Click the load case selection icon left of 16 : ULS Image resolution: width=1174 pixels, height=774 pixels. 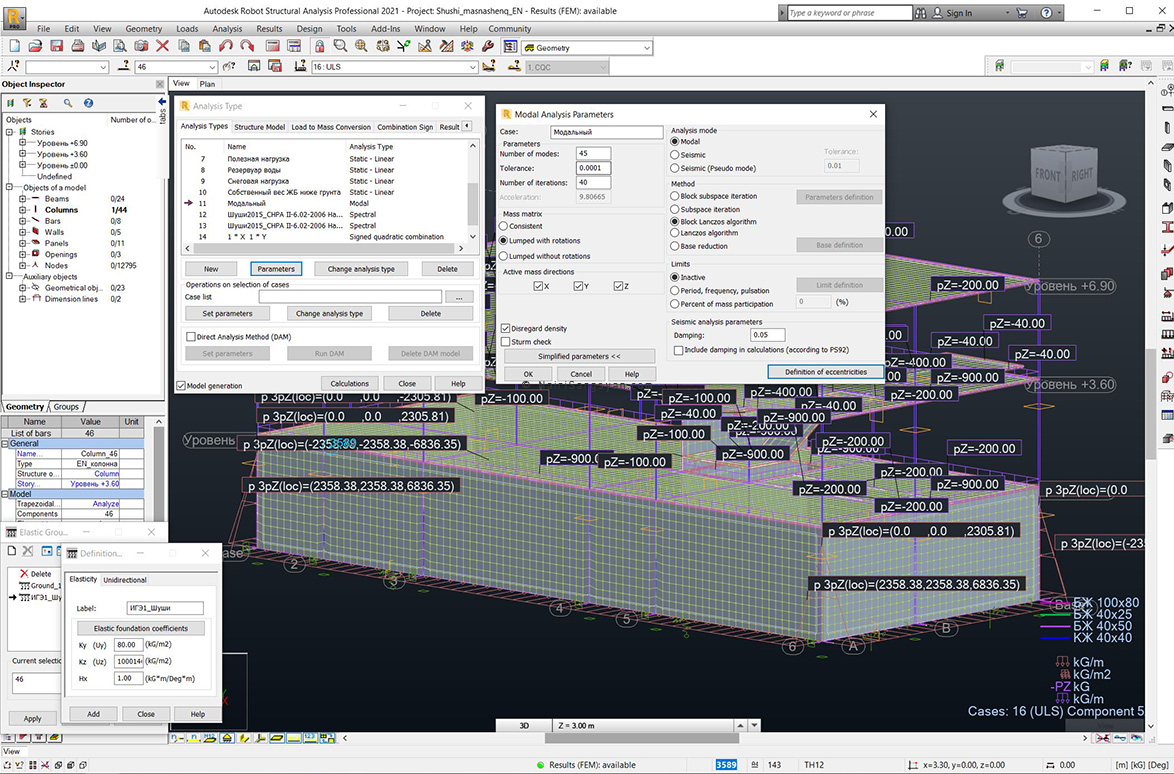click(x=300, y=67)
